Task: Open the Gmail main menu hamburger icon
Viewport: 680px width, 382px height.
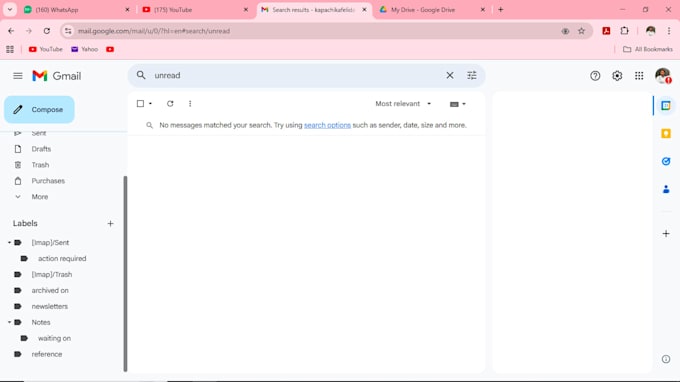Action: [18, 76]
